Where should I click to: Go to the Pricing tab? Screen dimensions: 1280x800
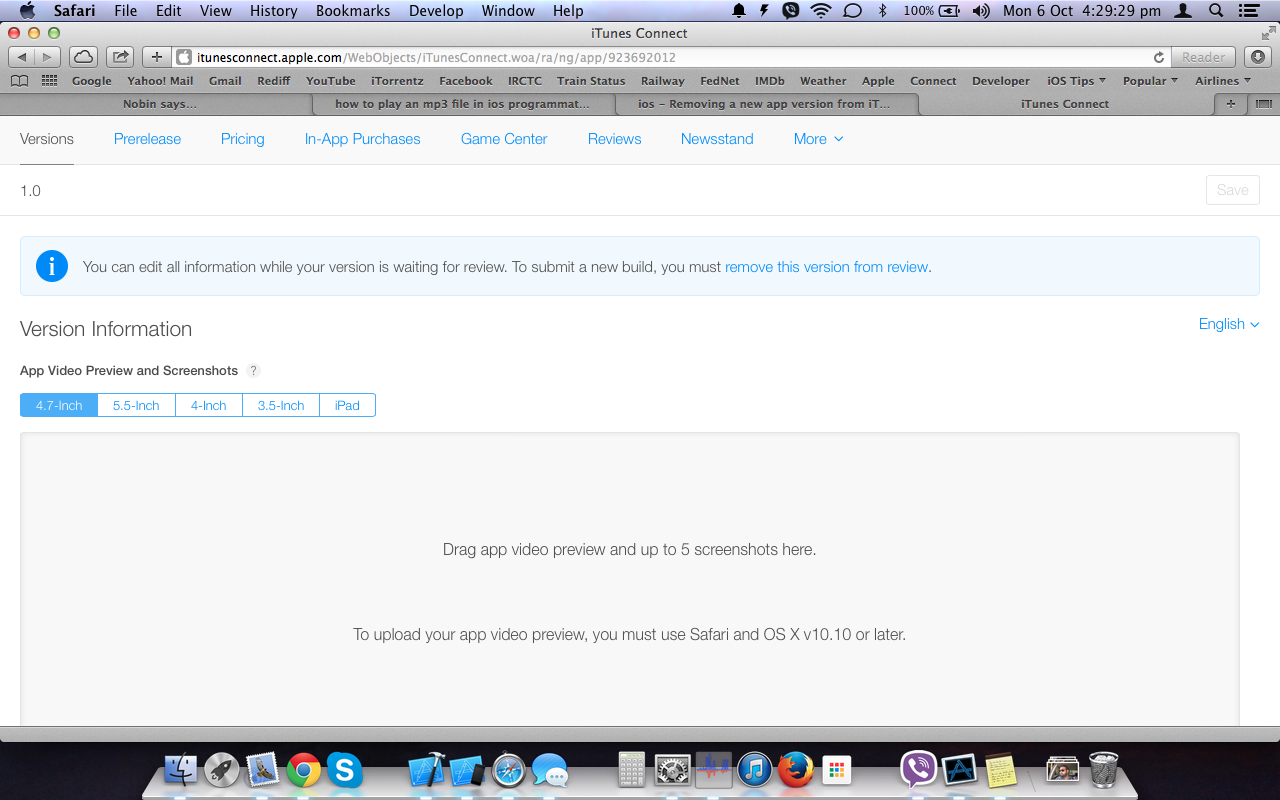243,139
